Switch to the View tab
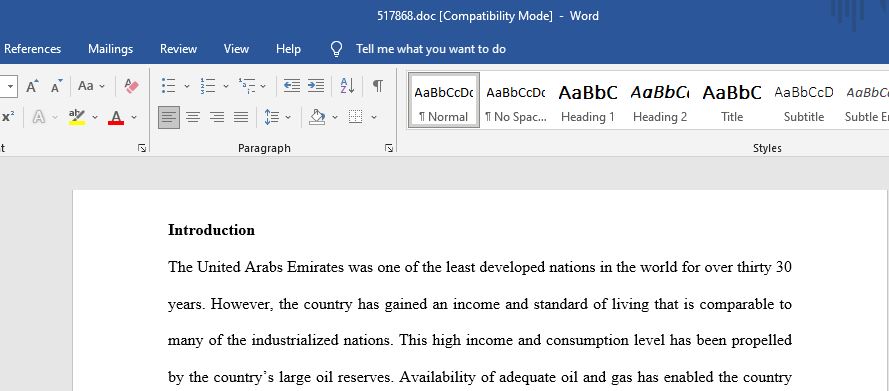Viewport: 889px width, 391px height. (x=236, y=49)
